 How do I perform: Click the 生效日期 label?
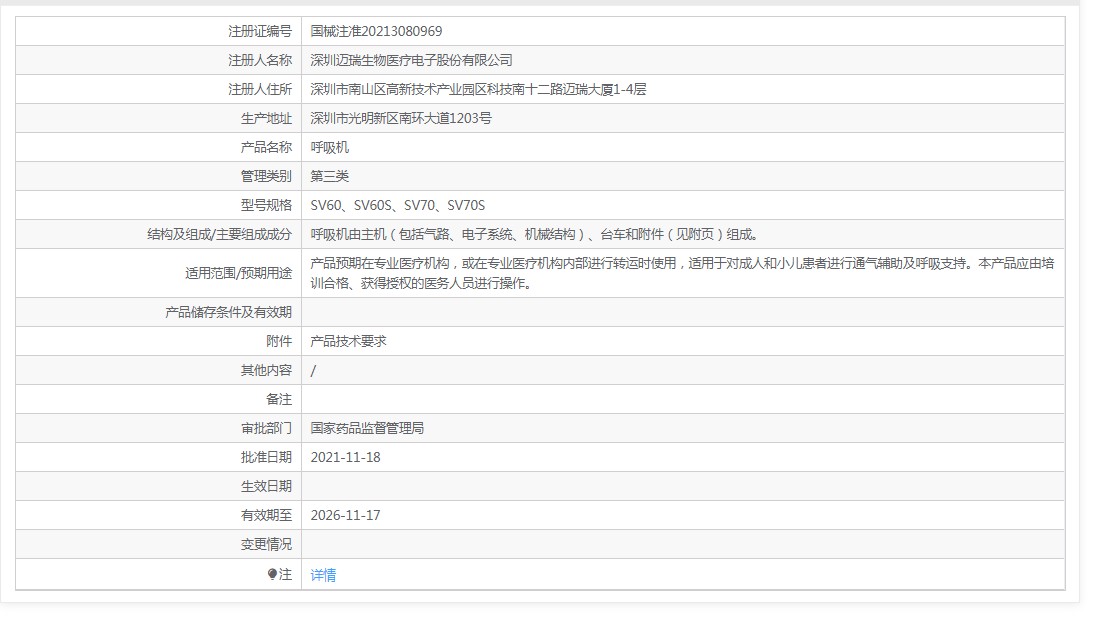(266, 486)
